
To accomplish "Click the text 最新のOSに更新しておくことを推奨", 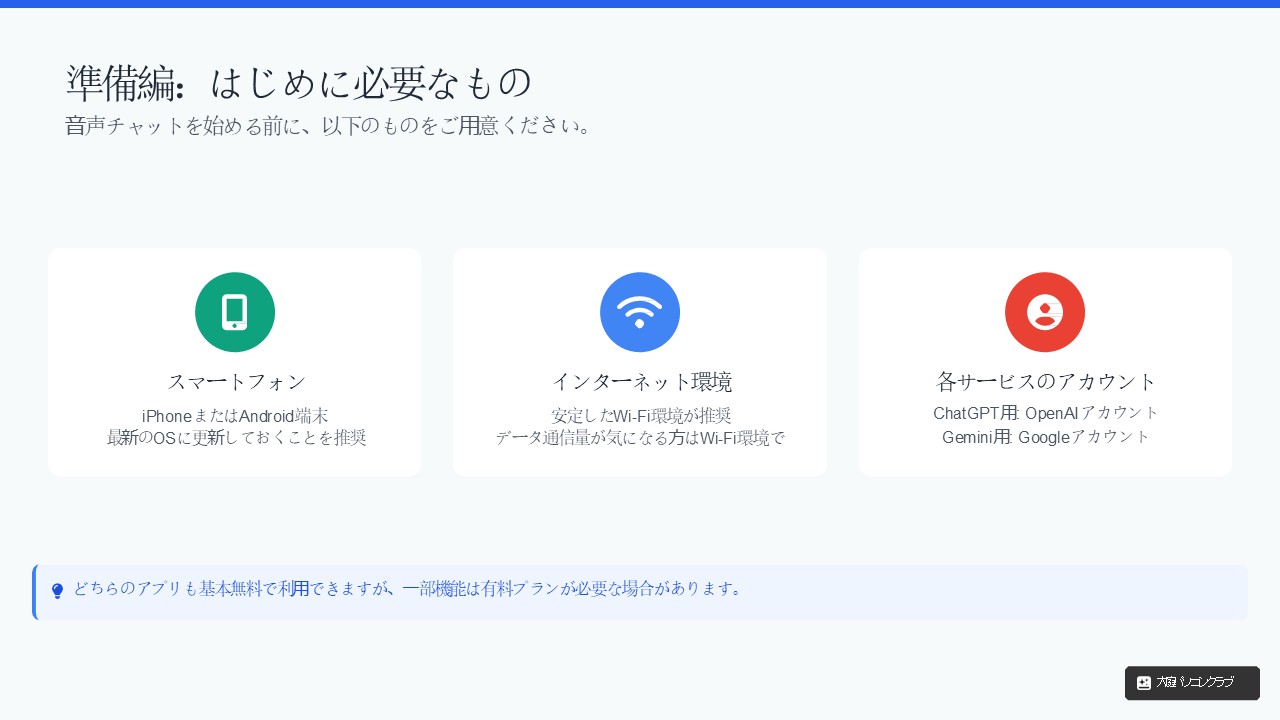I will tap(237, 438).
